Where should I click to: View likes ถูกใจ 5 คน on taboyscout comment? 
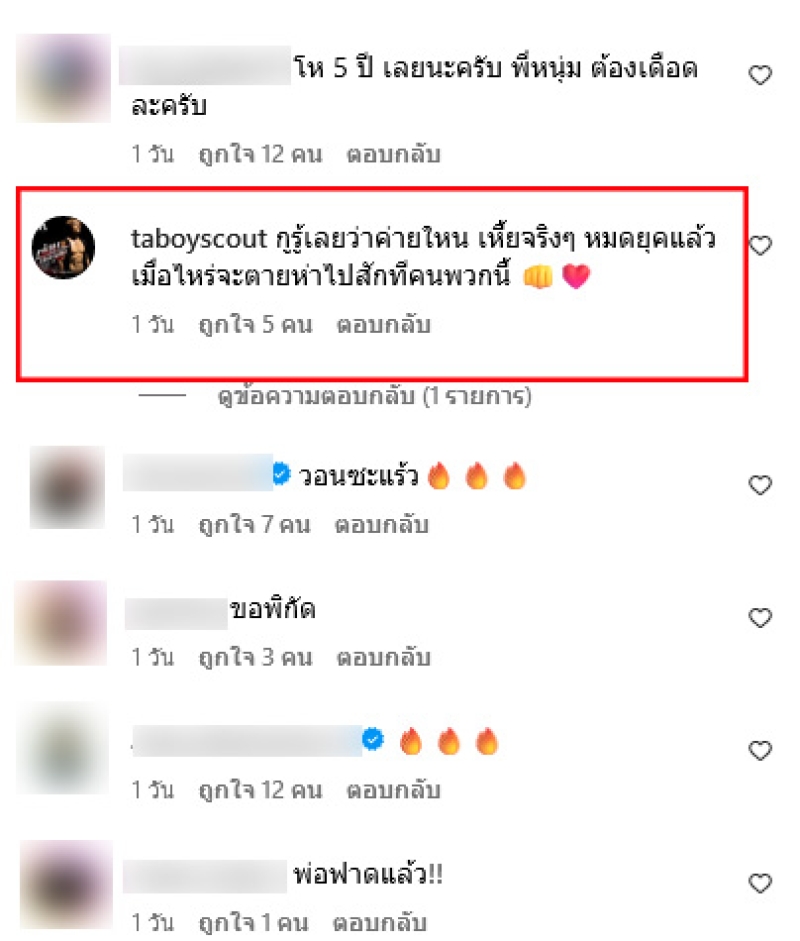[256, 325]
